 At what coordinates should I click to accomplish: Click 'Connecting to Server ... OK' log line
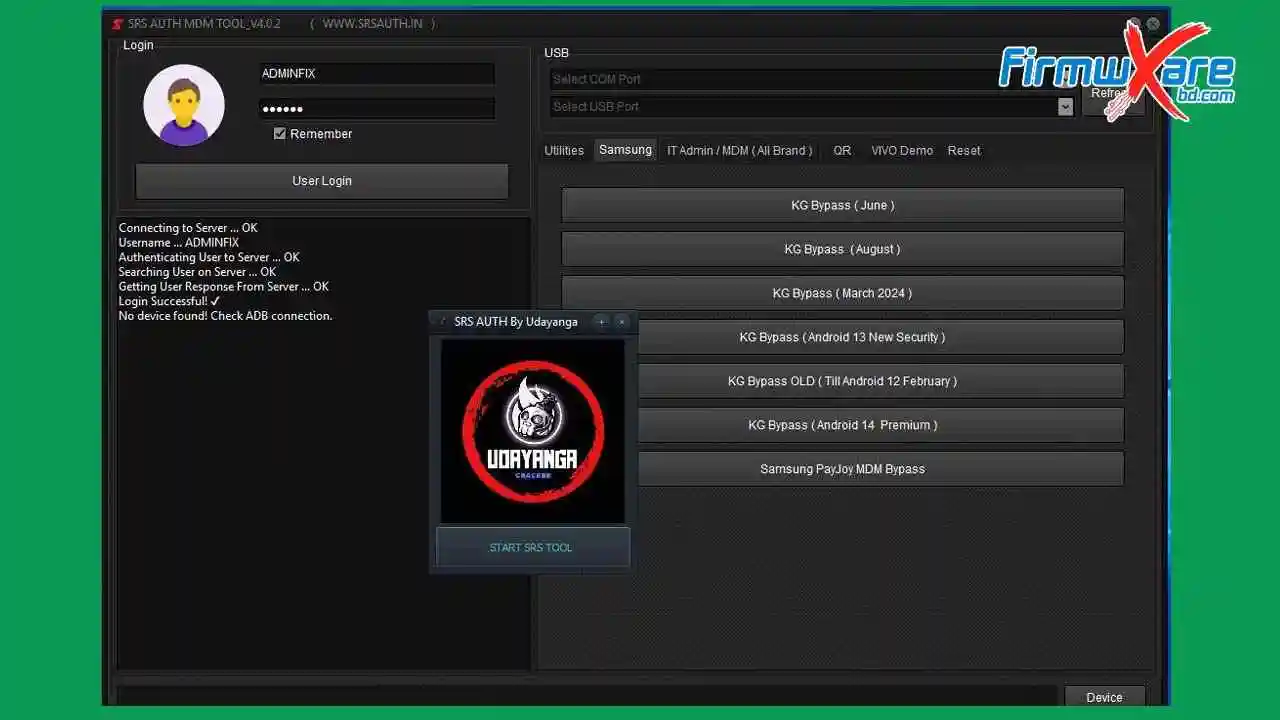[x=188, y=228]
